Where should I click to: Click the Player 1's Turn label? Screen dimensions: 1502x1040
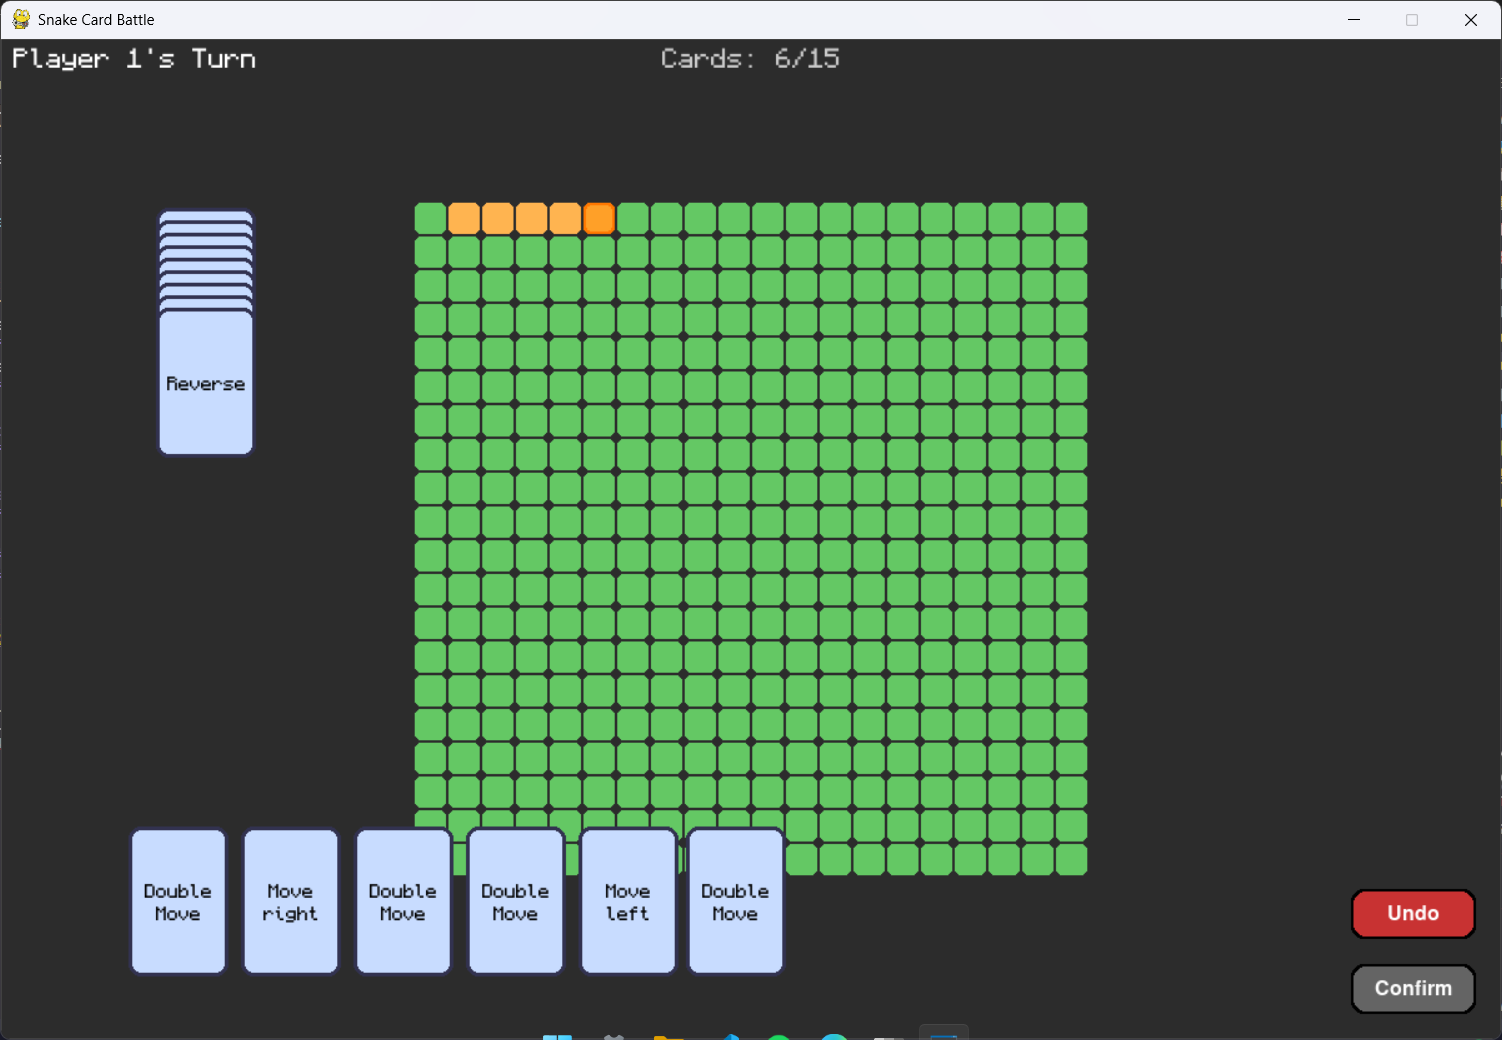(x=134, y=59)
